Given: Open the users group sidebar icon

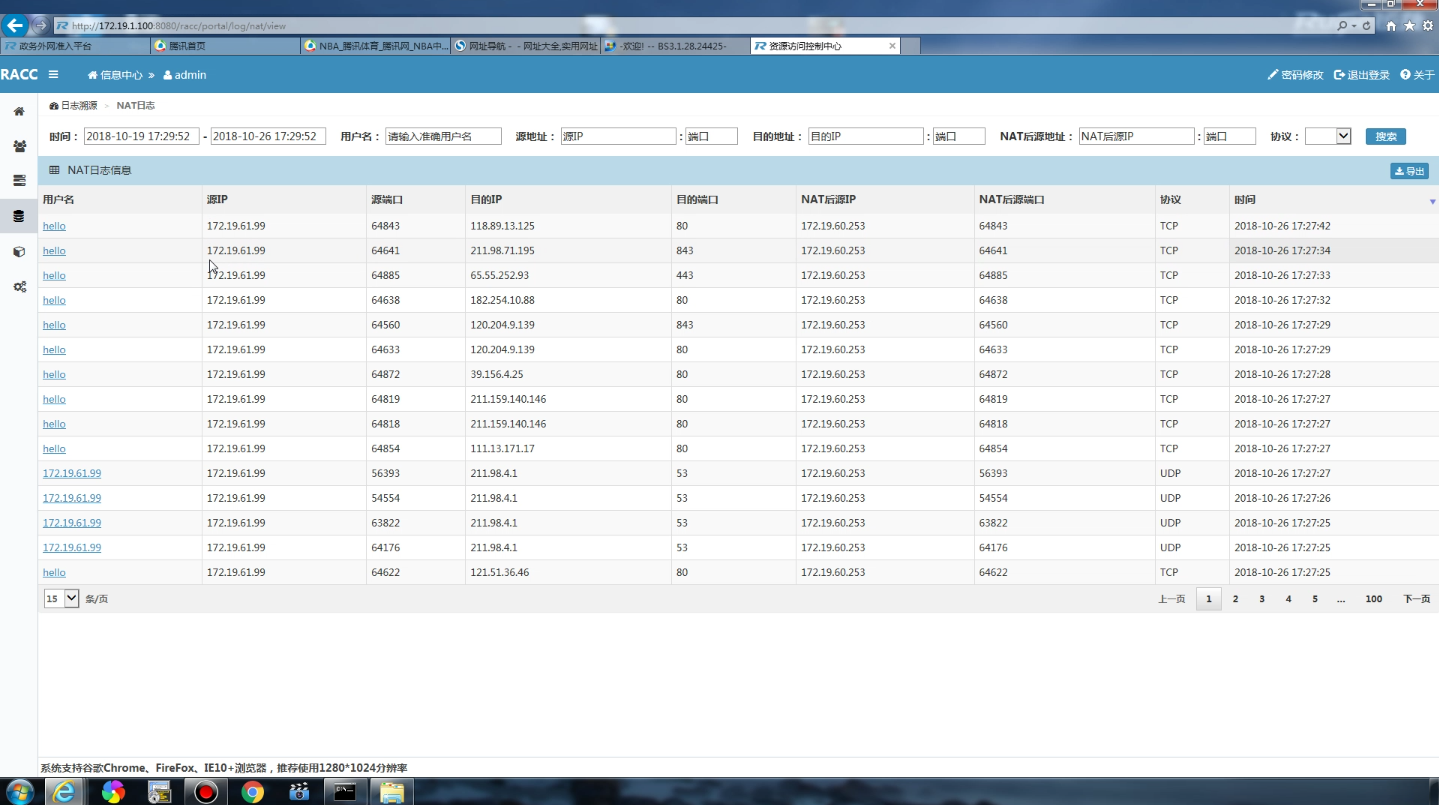Looking at the screenshot, I should pos(19,146).
